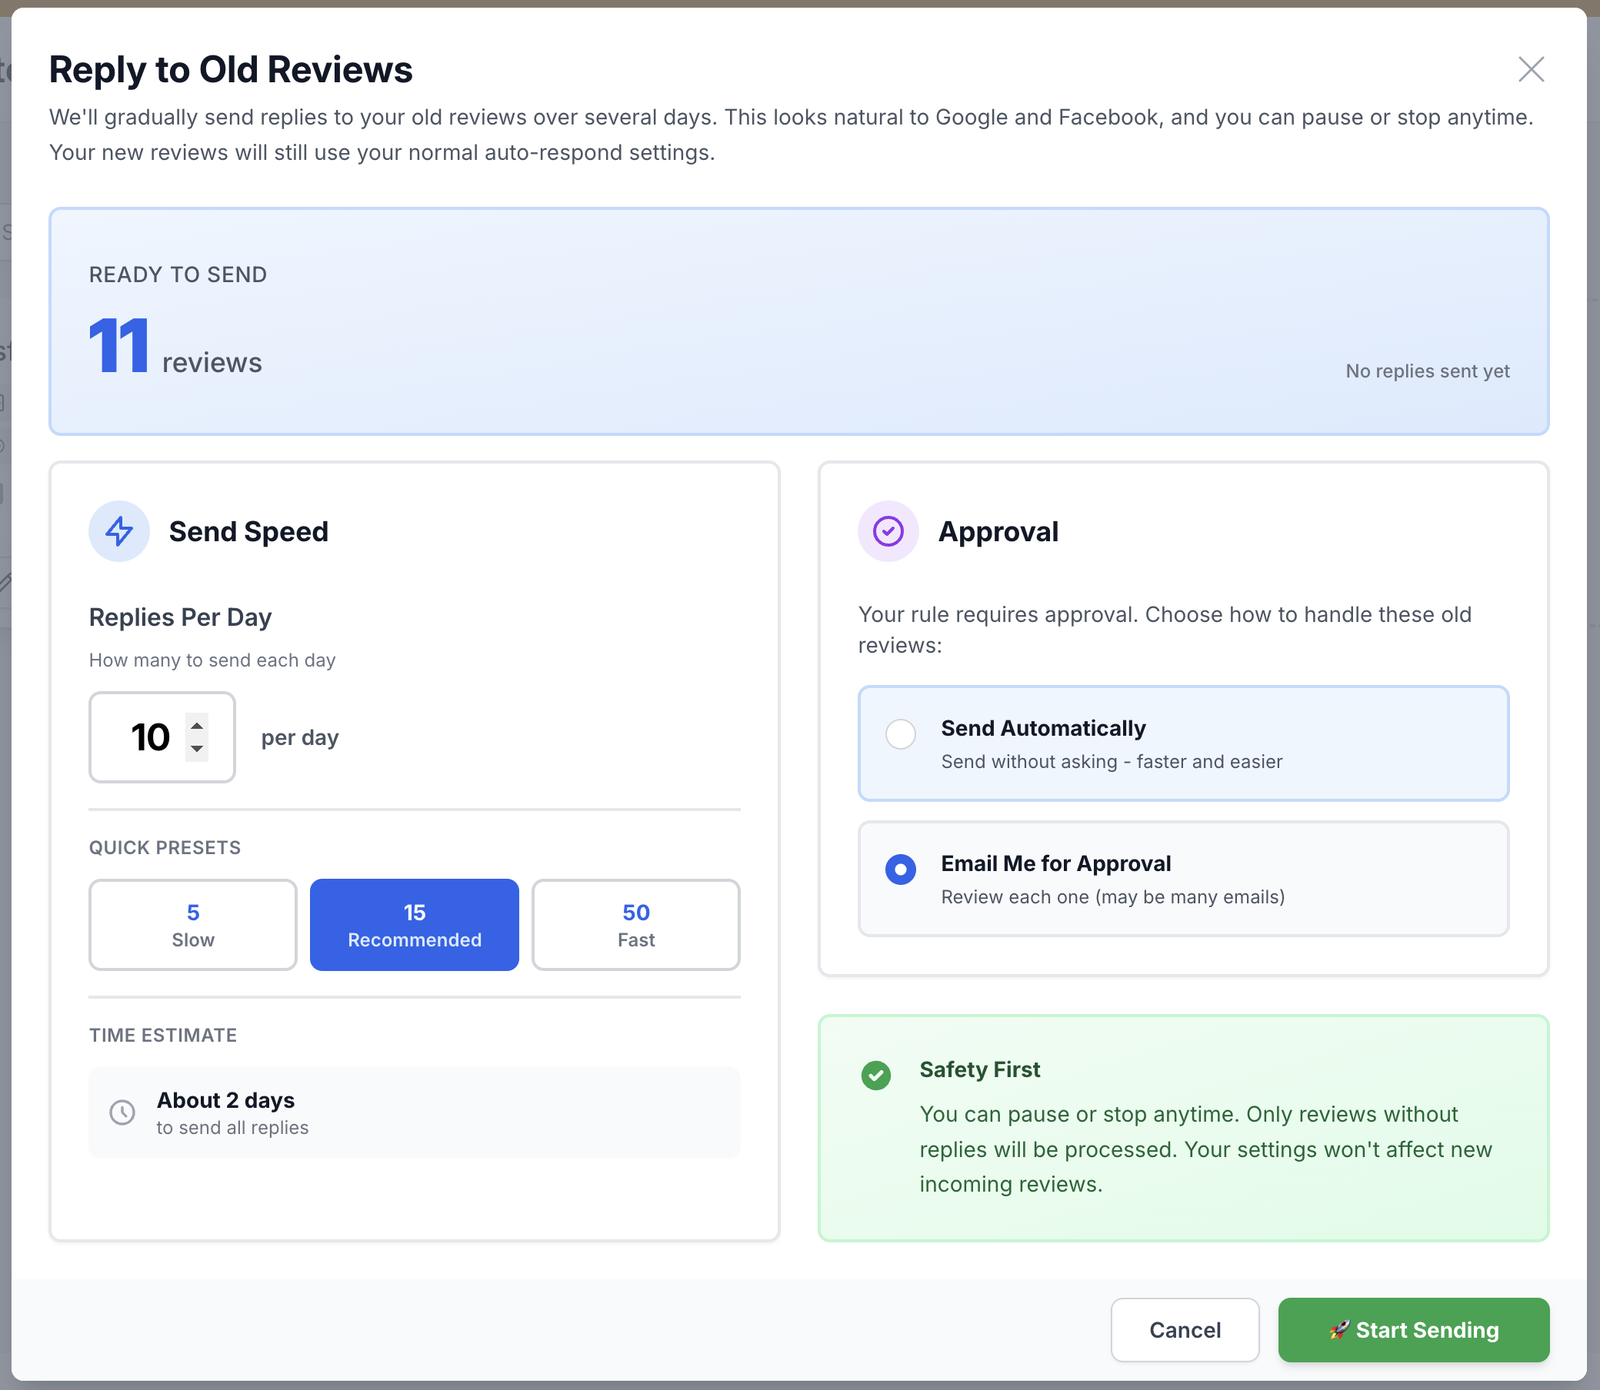Close the Reply to Old Reviews dialog

(x=1531, y=70)
